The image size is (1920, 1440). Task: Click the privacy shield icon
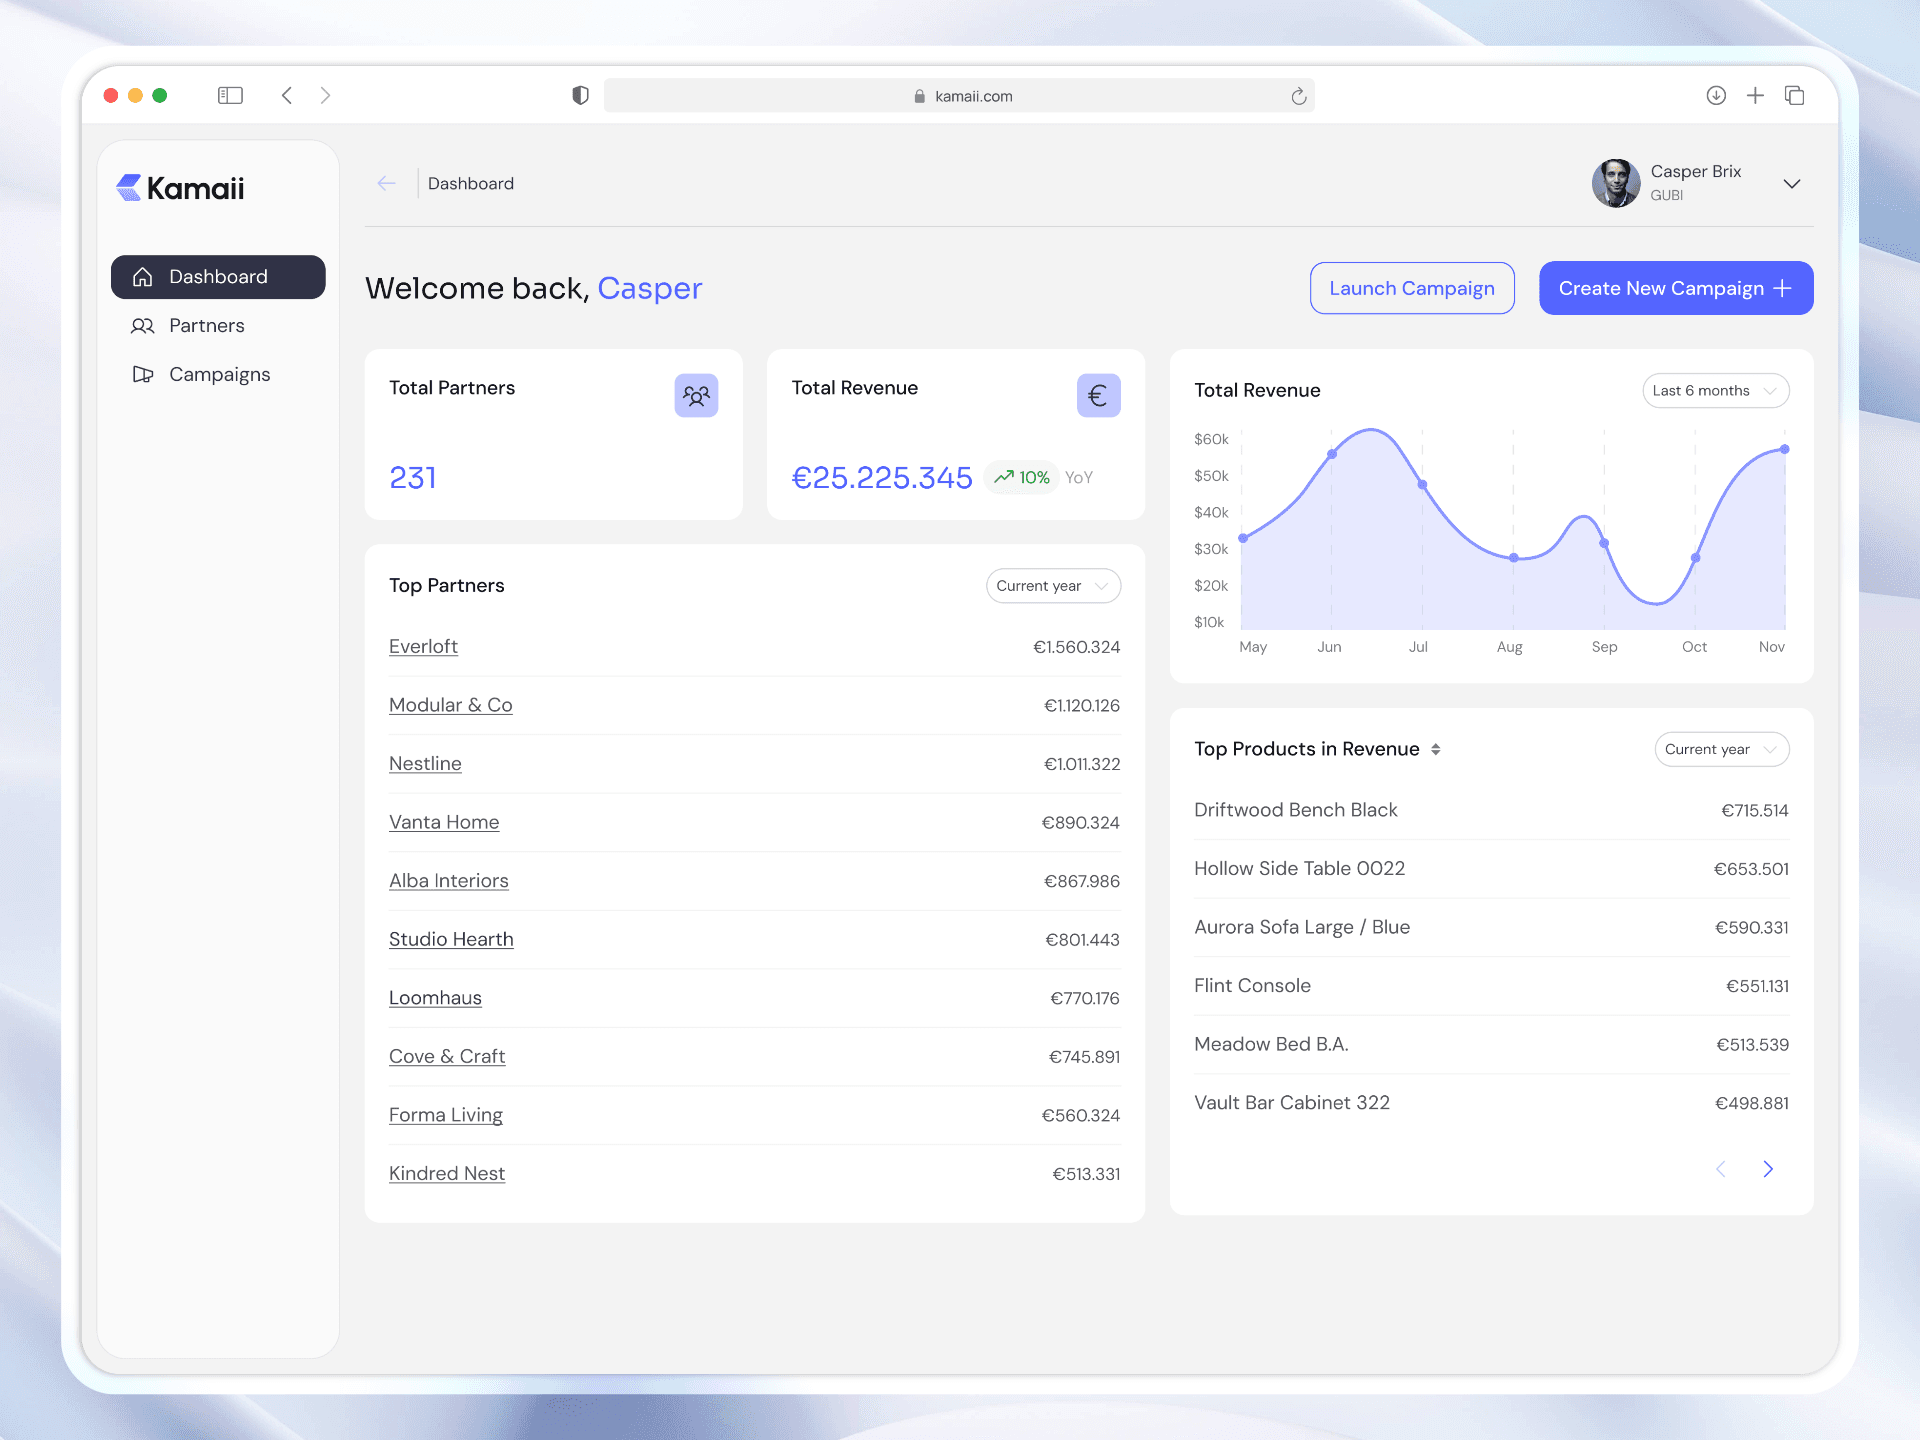[x=580, y=95]
